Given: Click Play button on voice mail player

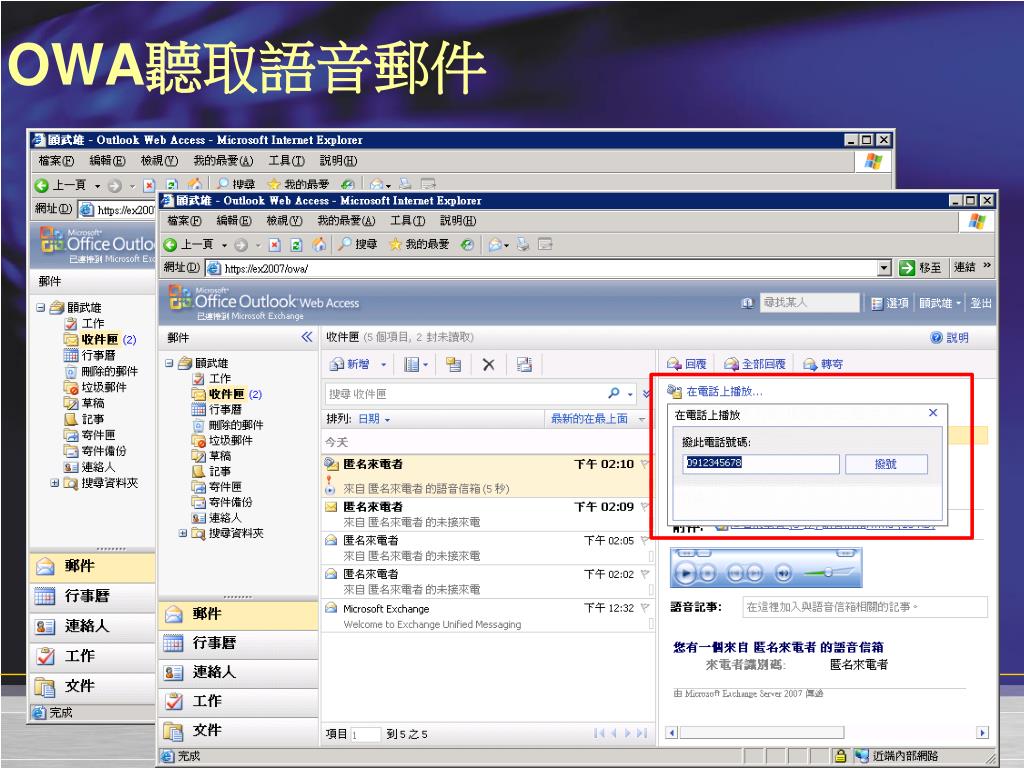Looking at the screenshot, I should [x=685, y=573].
